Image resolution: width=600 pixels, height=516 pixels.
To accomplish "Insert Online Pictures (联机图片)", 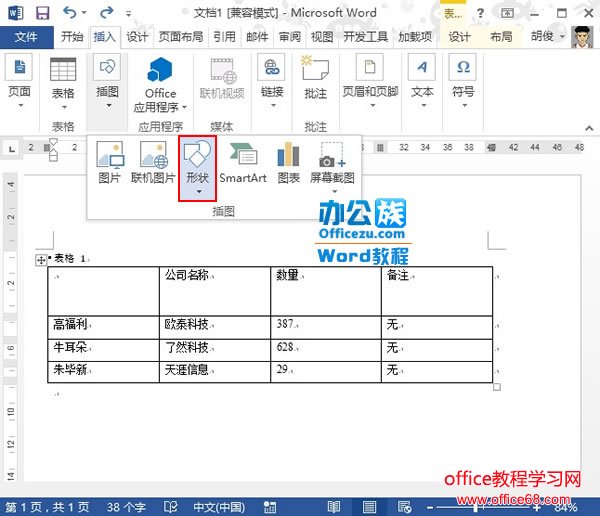I will 153,162.
